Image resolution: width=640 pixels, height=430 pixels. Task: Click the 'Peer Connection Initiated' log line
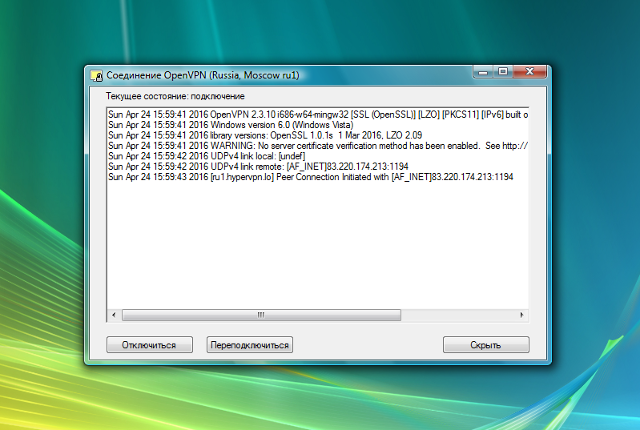click(311, 177)
